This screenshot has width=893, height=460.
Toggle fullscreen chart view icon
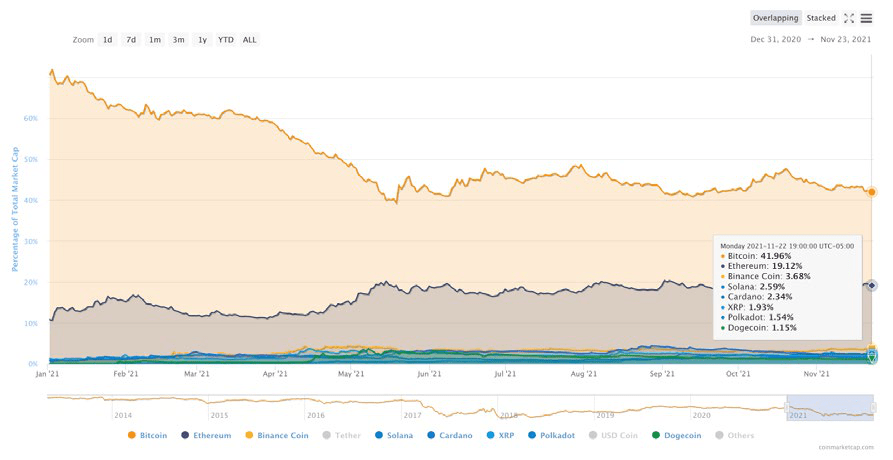point(849,18)
